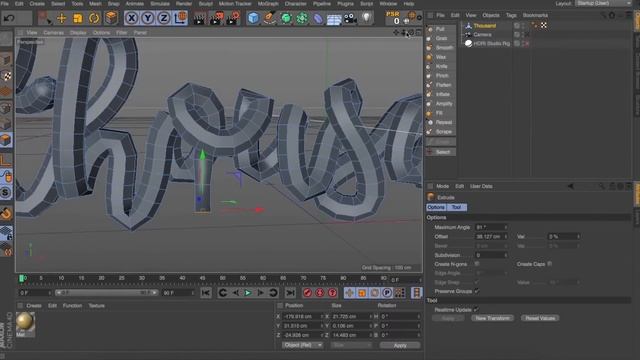Select the Camera object in the Object Manager

click(482, 35)
